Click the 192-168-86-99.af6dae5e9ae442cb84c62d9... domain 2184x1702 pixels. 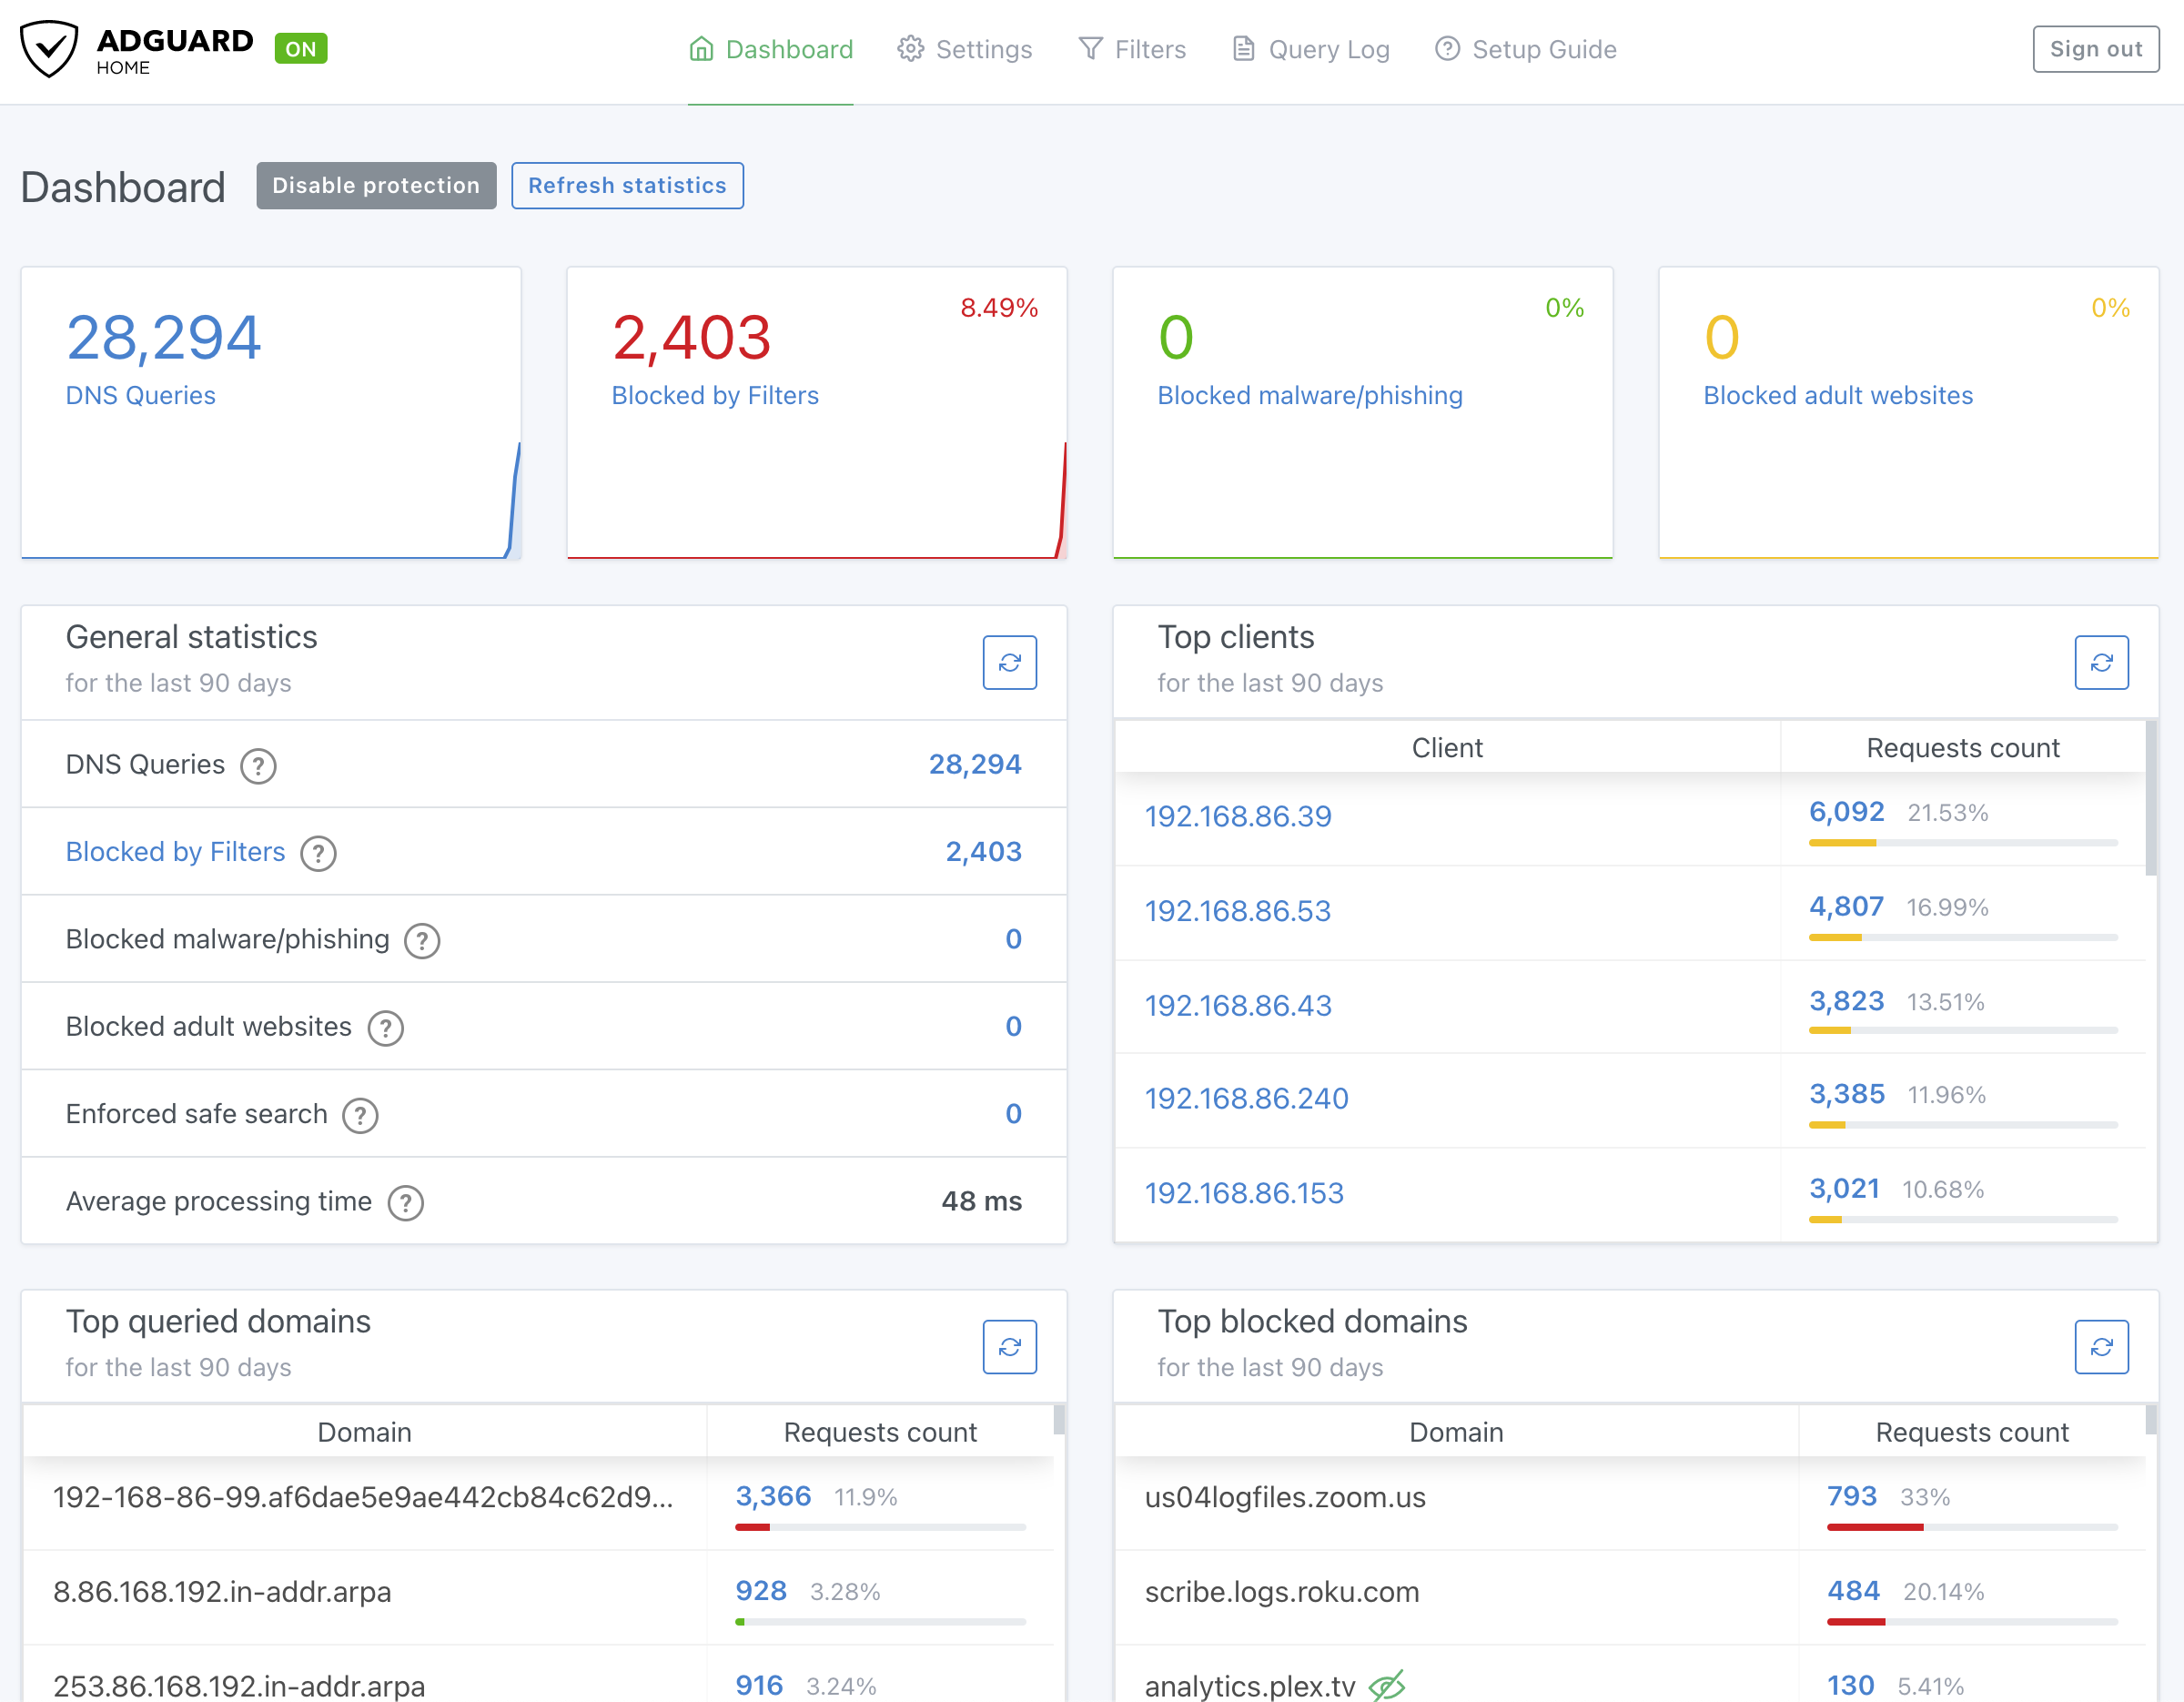point(363,1498)
